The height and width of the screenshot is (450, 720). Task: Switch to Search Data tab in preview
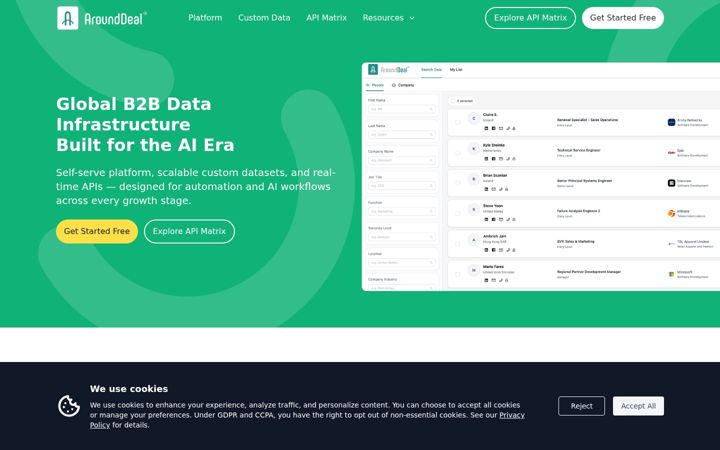[432, 70]
